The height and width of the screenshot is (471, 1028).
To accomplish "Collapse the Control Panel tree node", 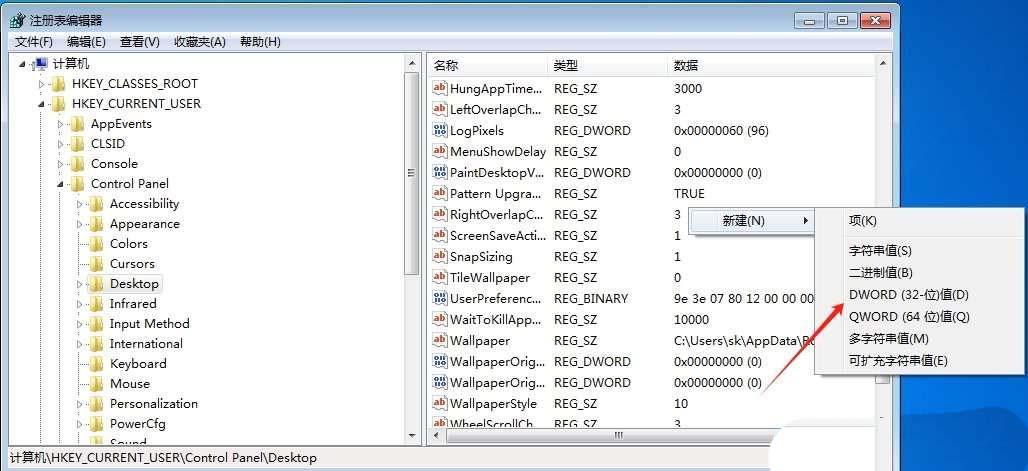I will [x=61, y=184].
